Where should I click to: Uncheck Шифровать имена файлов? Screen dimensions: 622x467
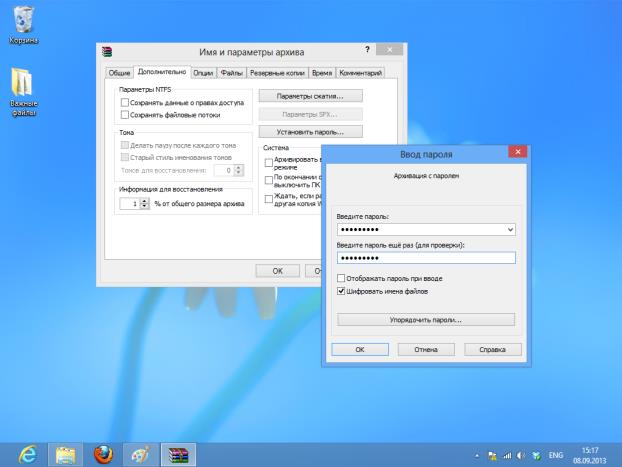coord(341,291)
